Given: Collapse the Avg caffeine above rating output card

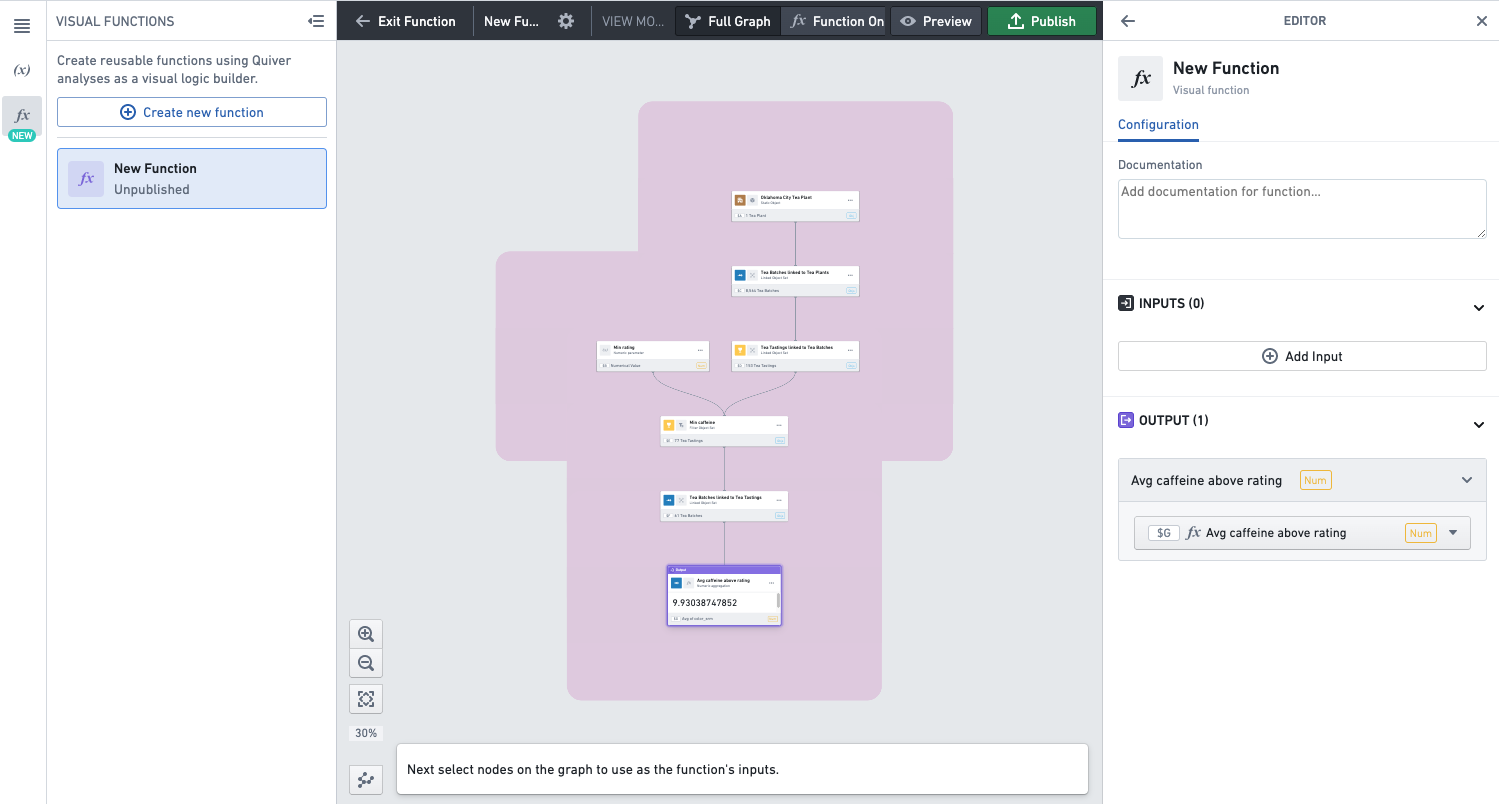Looking at the screenshot, I should (1467, 480).
